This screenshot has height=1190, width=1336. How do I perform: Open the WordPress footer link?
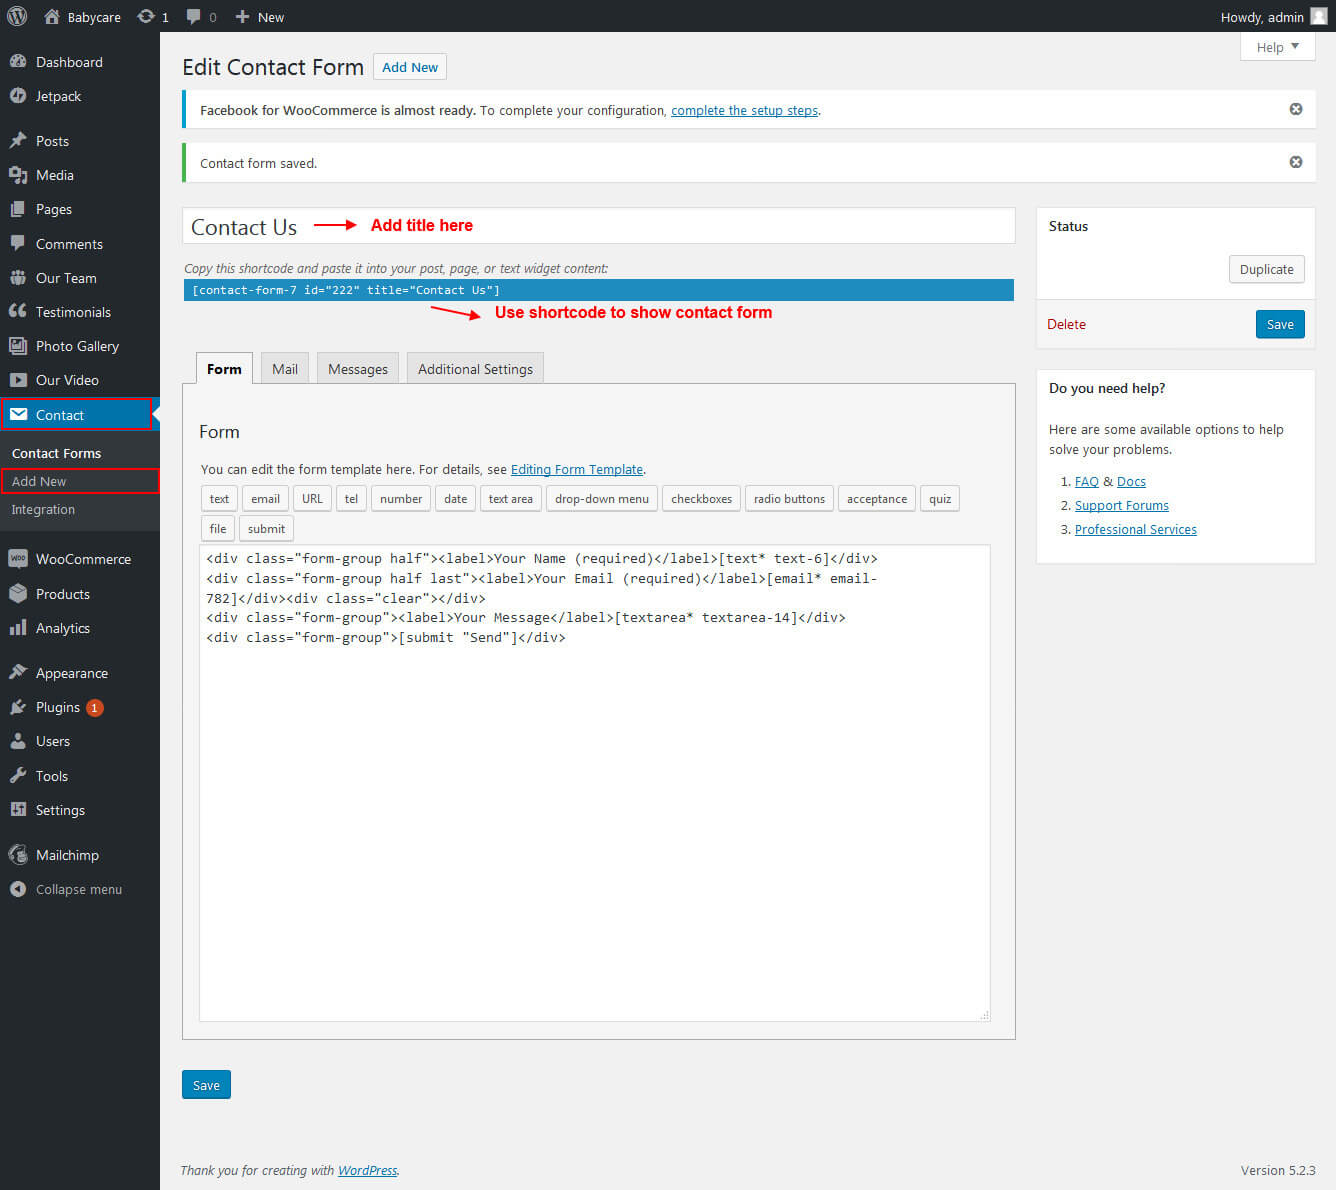tap(367, 1170)
